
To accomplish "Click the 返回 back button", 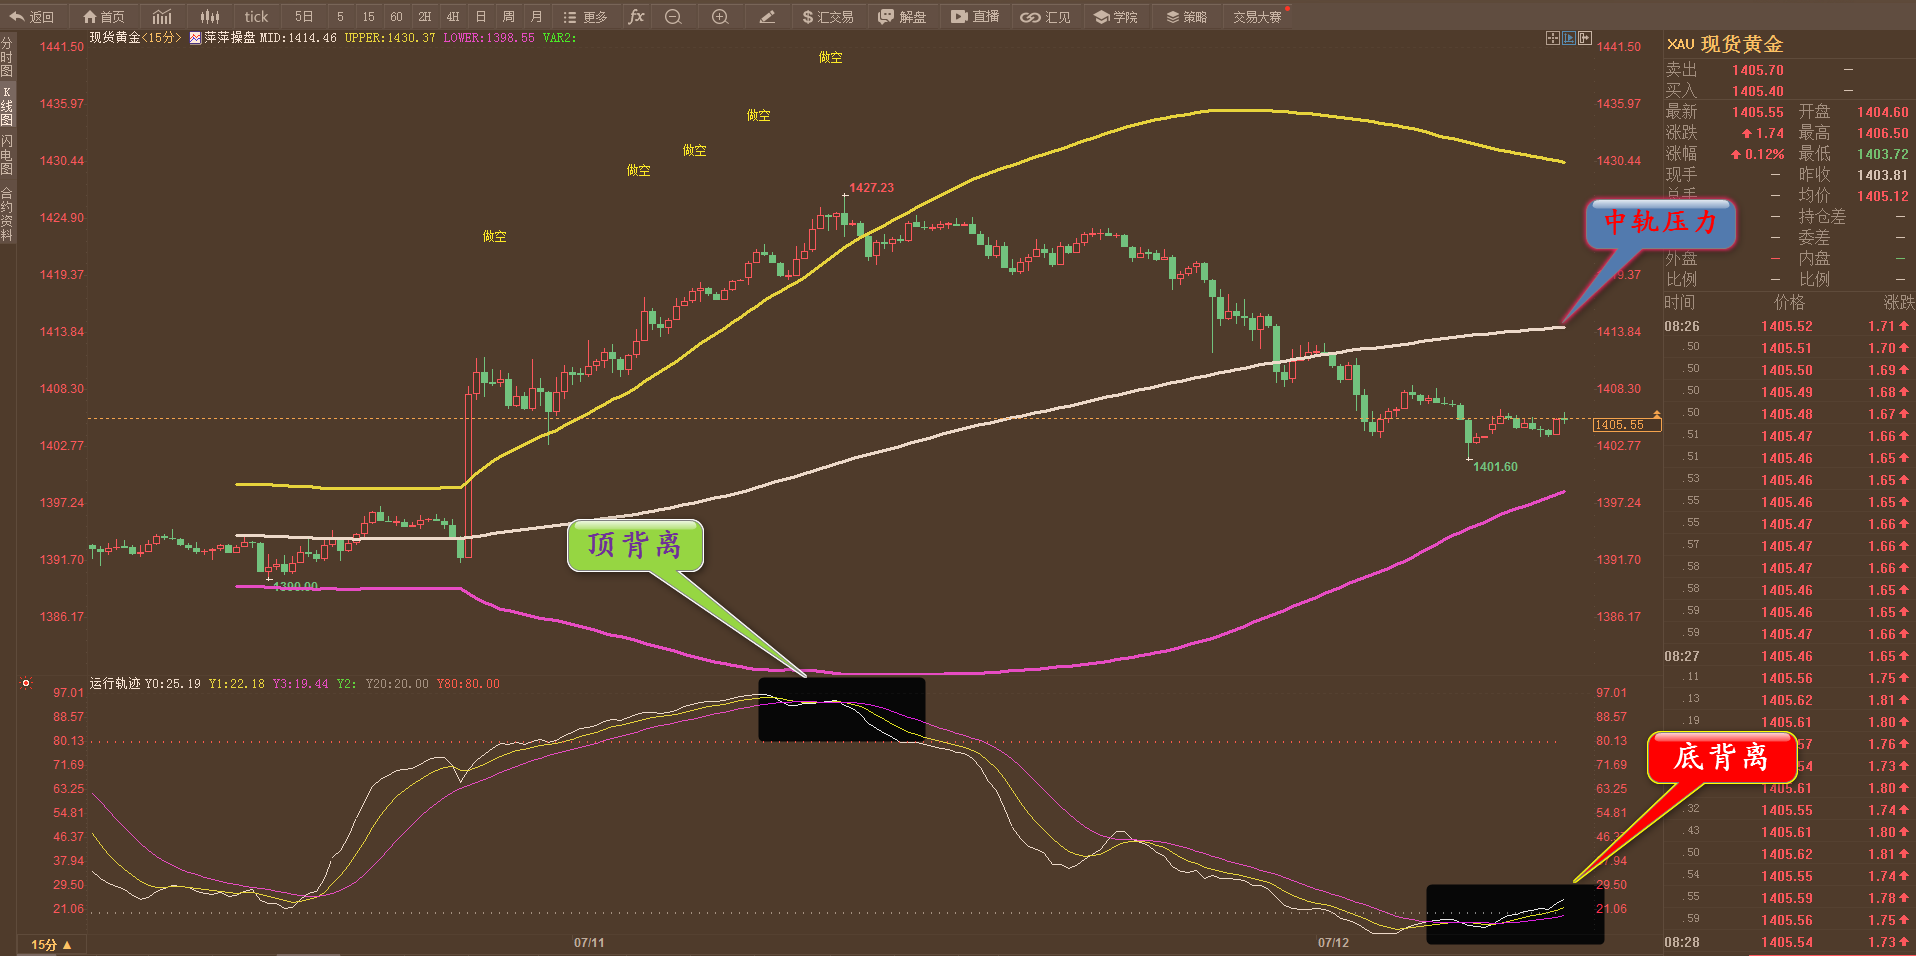I will click(x=31, y=16).
